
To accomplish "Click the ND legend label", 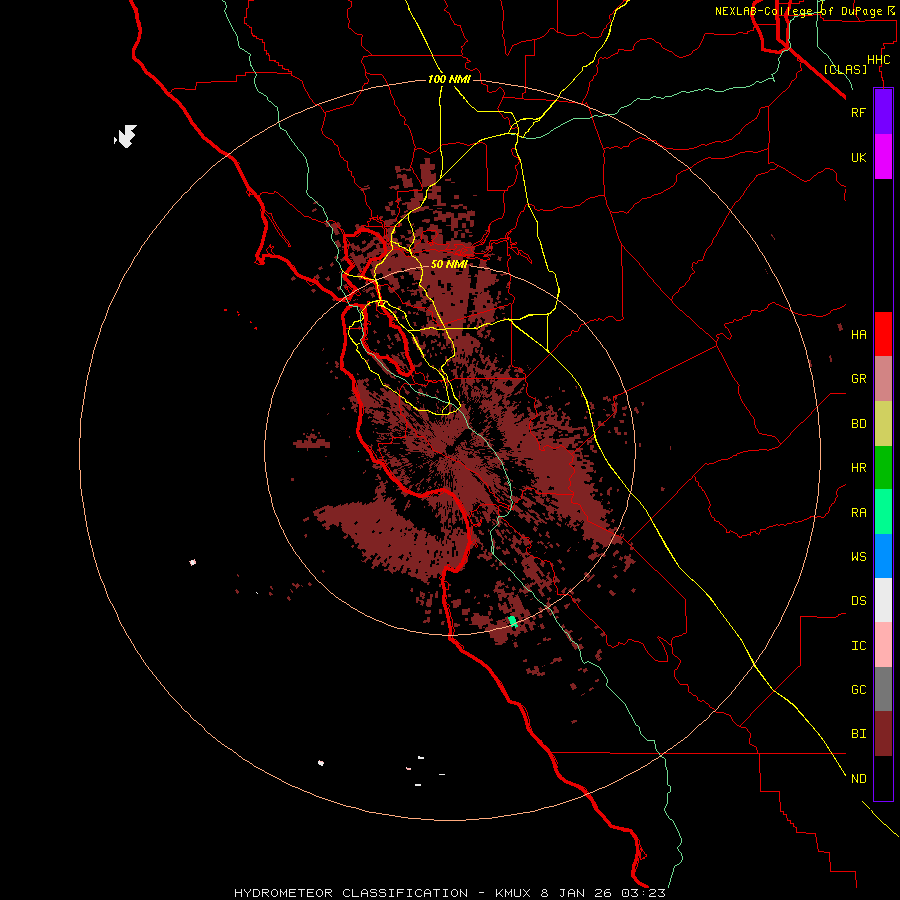I will pyautogui.click(x=859, y=778).
